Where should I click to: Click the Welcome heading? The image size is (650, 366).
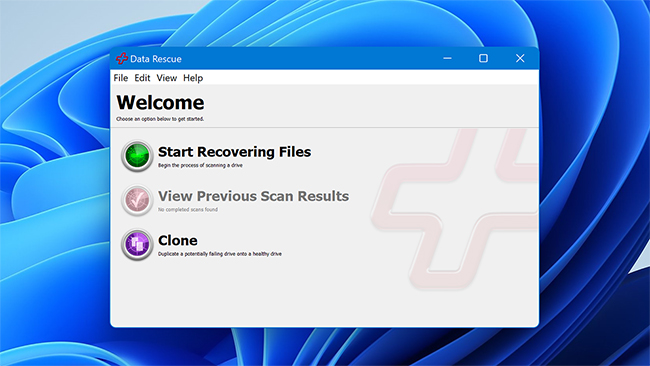coord(160,102)
